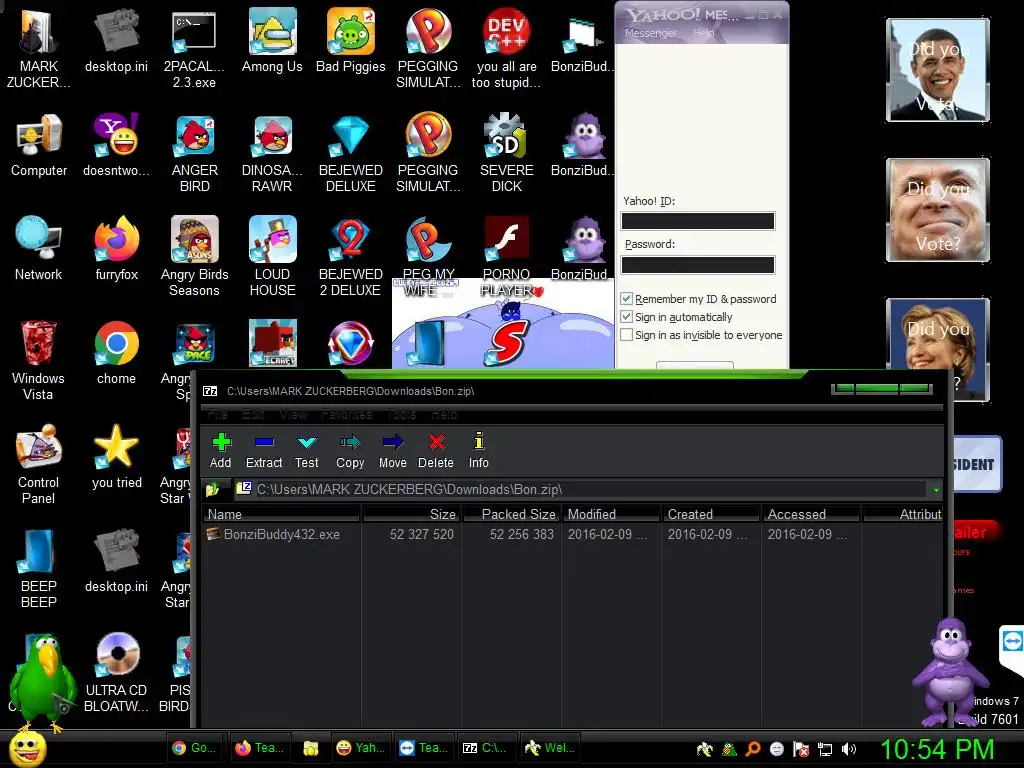The height and width of the screenshot is (768, 1024).
Task: Select the you tried star icon
Action: [x=117, y=456]
